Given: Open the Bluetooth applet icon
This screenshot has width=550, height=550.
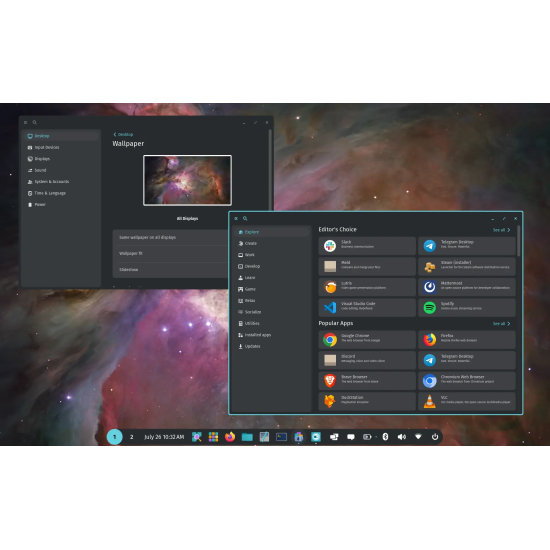Looking at the screenshot, I should click(x=385, y=437).
